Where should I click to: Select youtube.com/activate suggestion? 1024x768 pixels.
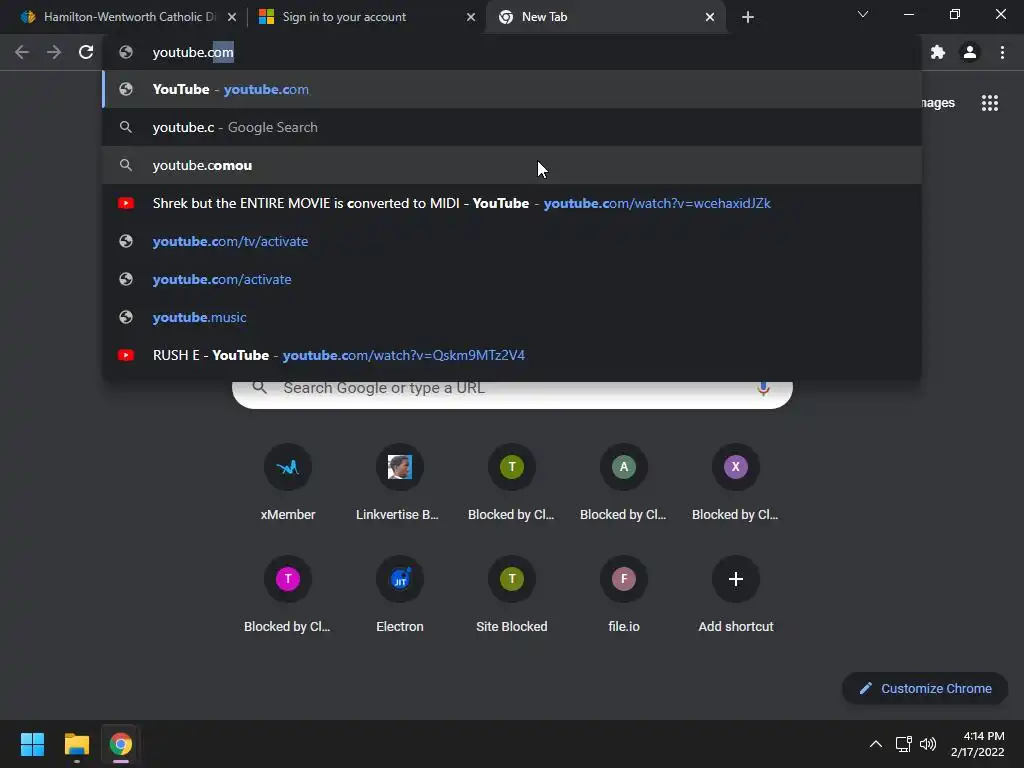pyautogui.click(x=512, y=279)
